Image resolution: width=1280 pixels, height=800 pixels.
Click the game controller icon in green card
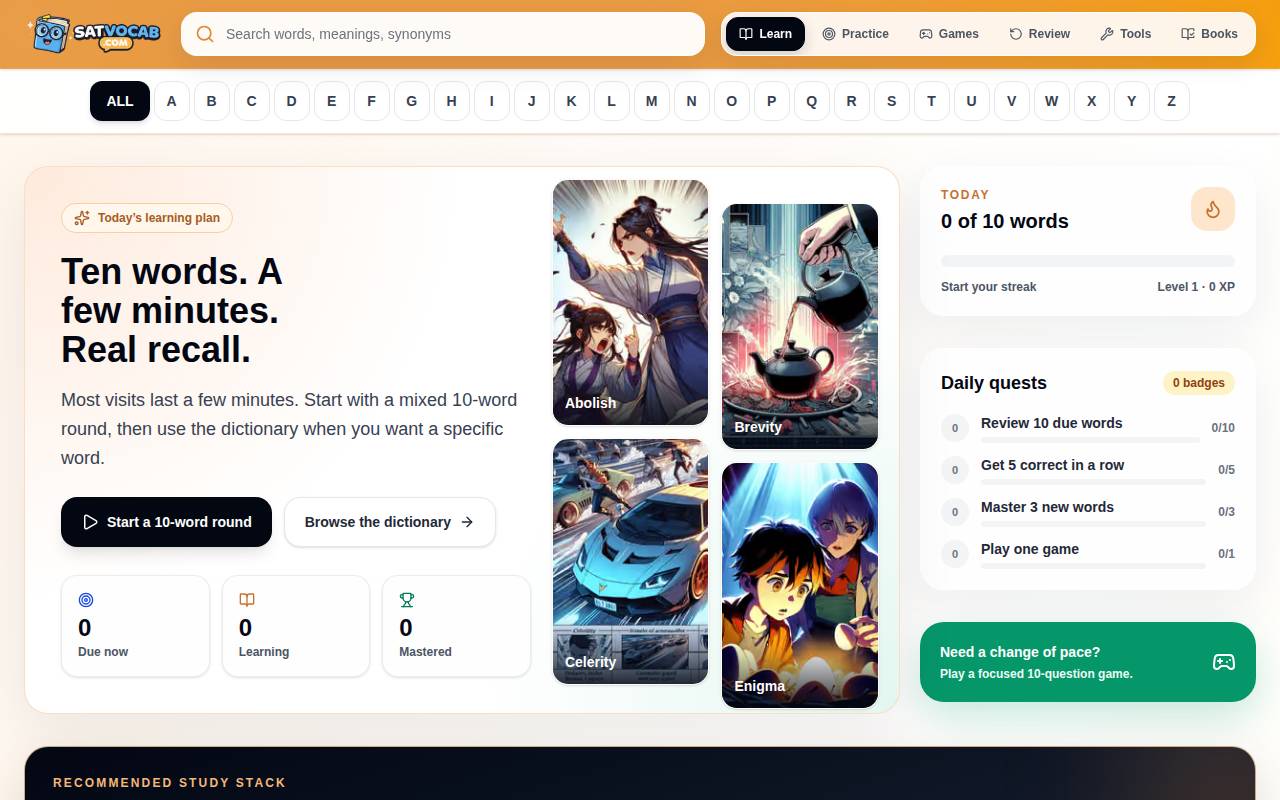click(1224, 662)
